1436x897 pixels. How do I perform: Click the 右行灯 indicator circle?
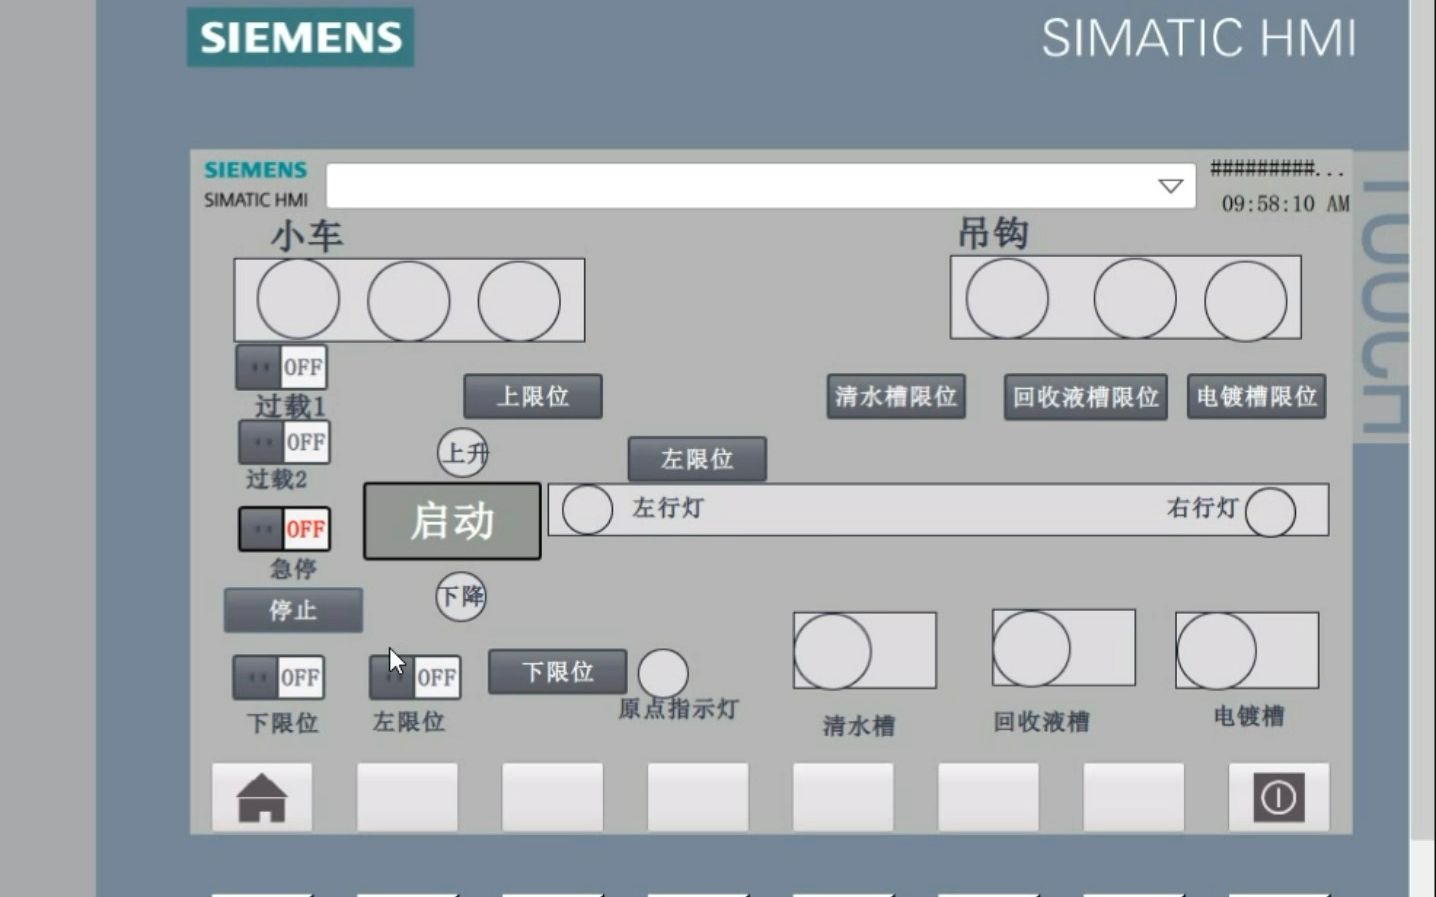(x=1270, y=511)
